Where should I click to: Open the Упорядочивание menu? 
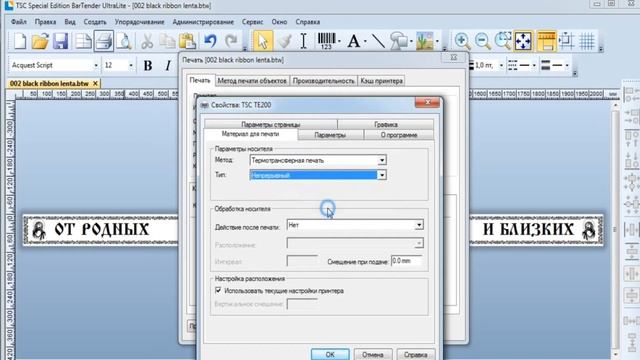pos(139,22)
